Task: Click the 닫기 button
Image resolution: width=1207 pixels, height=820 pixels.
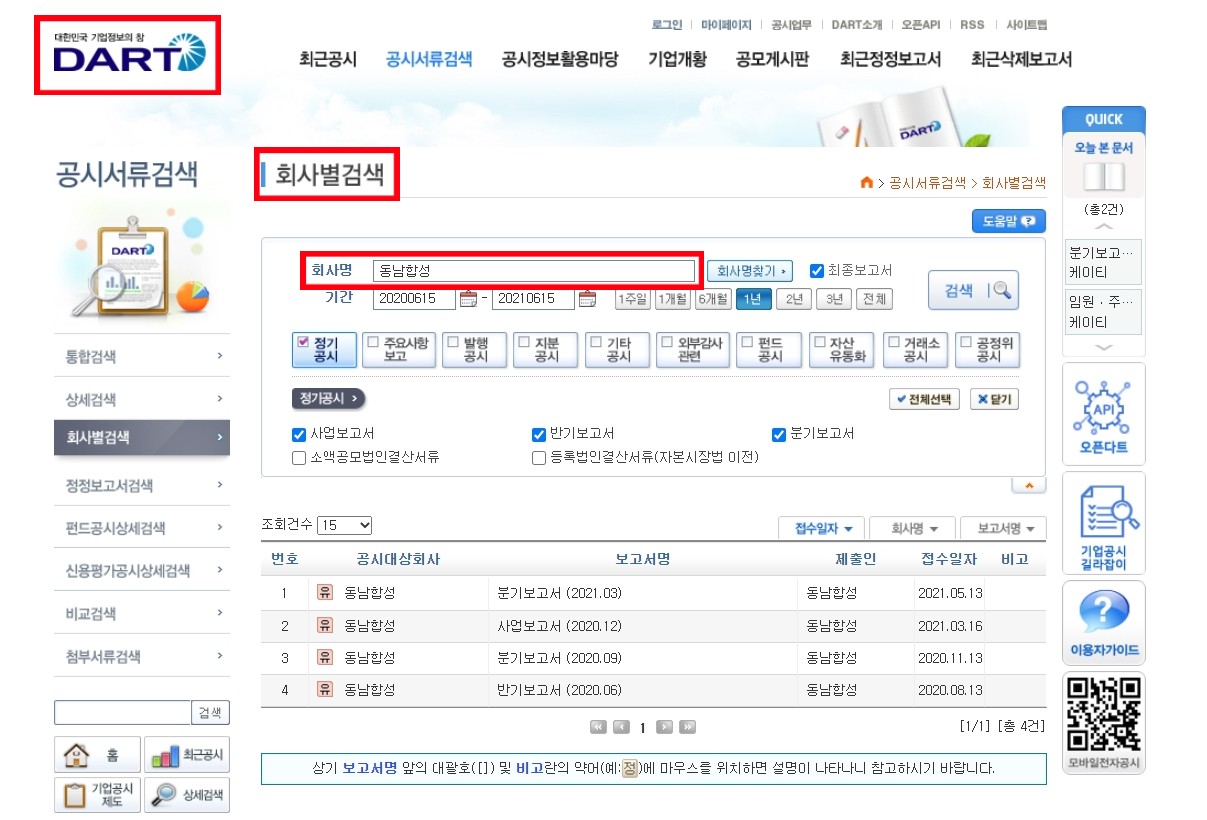Action: [994, 399]
